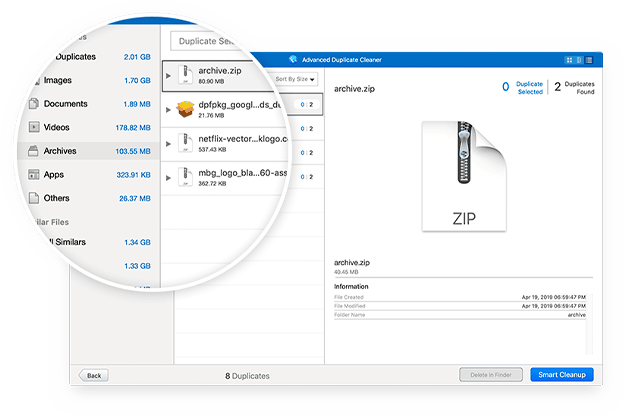Viewport: 625px width, 418px height.
Task: Select the netflix-vector...klogo row text
Action: (x=243, y=139)
